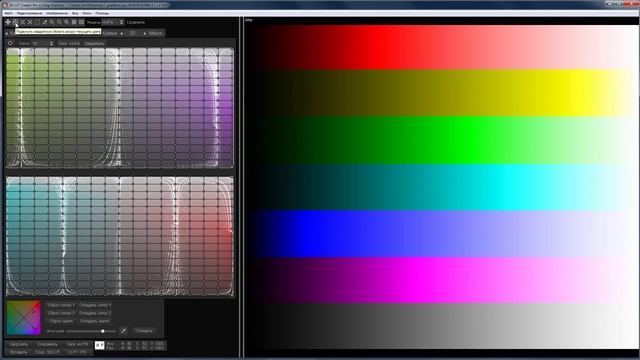Click the color model stepper arrows

point(122,22)
